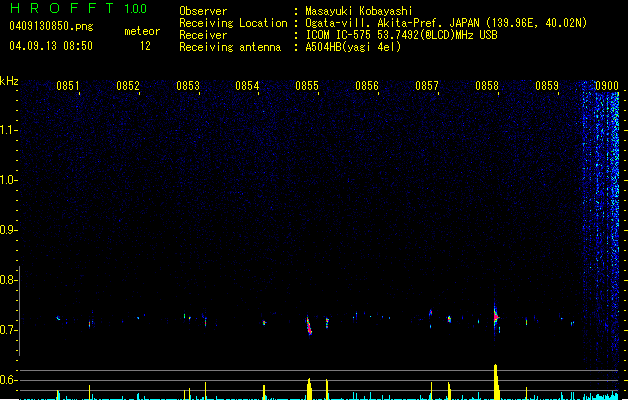Click the Observer label
The height and width of the screenshot is (400, 629).
click(x=203, y=11)
